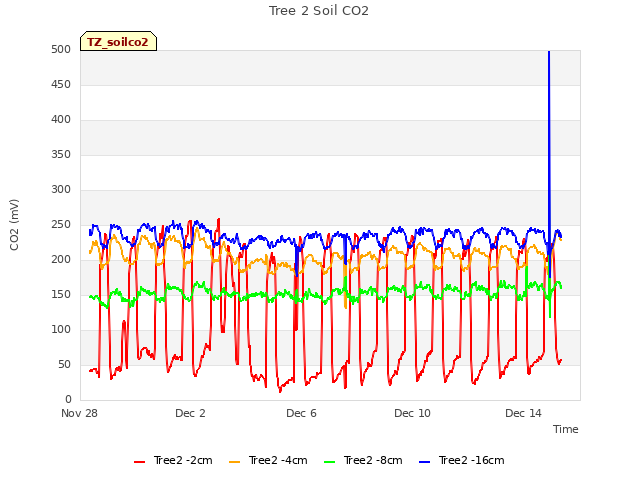Click the Dec 10 x-axis tick label
Viewport: 640px width, 480px height.
coord(412,413)
